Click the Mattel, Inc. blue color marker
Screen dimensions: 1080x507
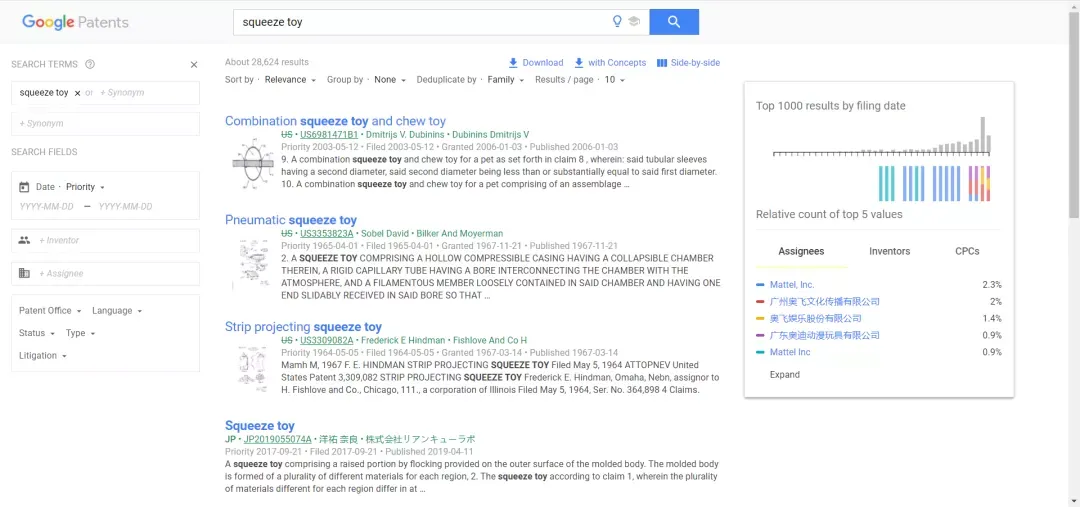[x=760, y=284]
